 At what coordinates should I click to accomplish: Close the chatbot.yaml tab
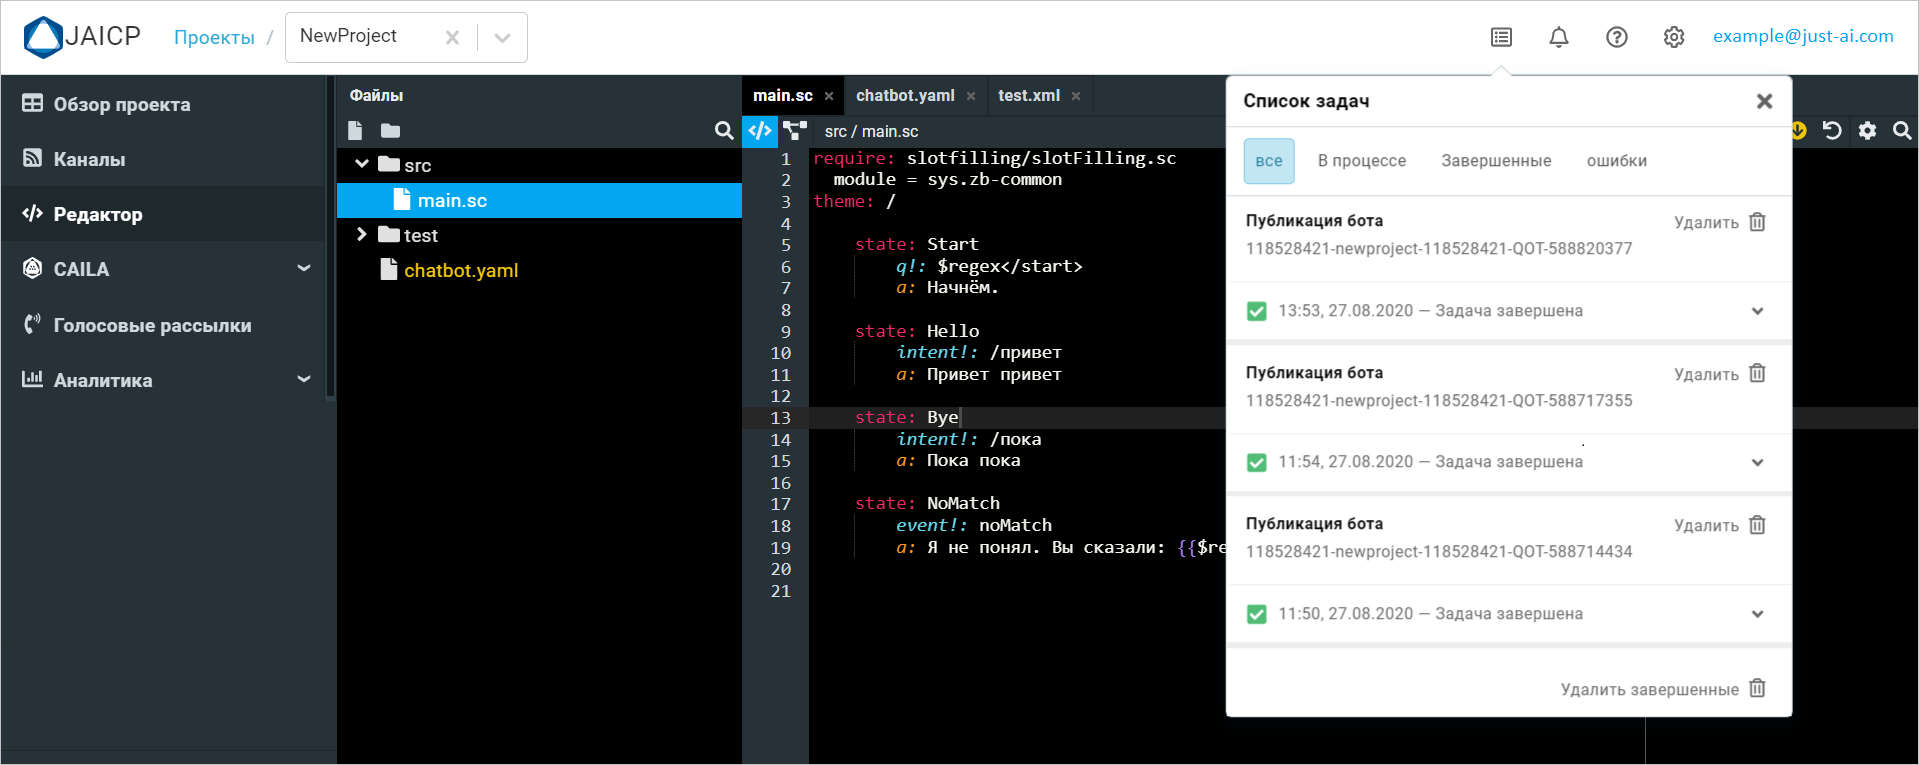click(971, 96)
